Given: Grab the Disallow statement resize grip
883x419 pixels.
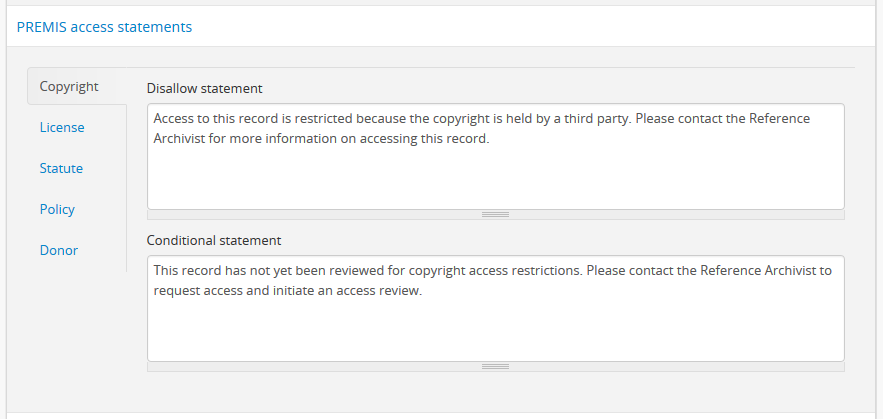Looking at the screenshot, I should tap(495, 214).
